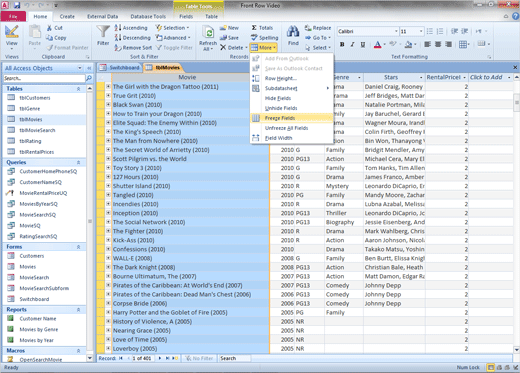
Task: Click the record Search box at bottom
Action: tap(235, 358)
